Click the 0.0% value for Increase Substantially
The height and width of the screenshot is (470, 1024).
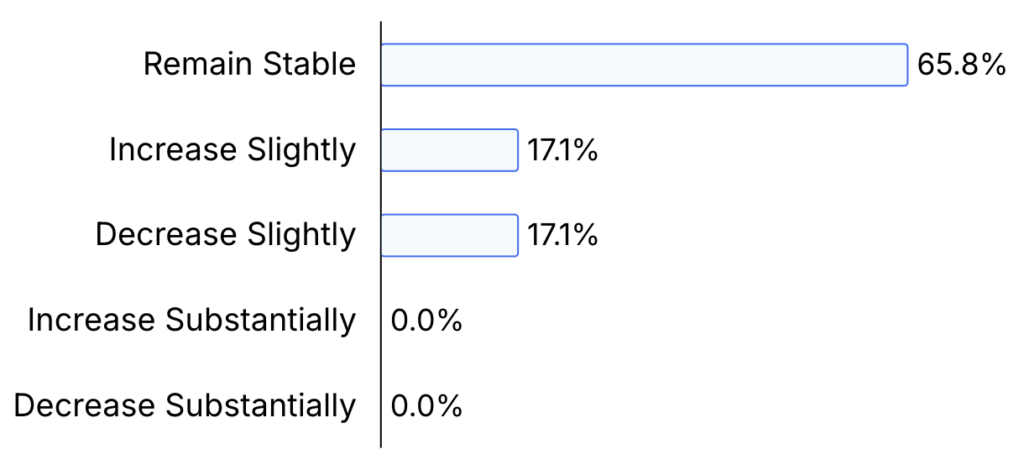point(426,321)
